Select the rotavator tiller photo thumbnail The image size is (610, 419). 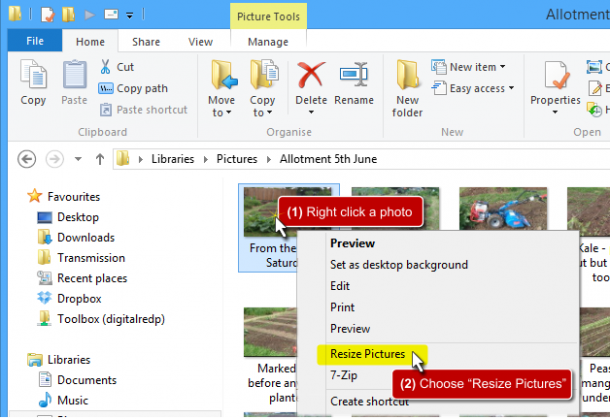click(x=503, y=208)
